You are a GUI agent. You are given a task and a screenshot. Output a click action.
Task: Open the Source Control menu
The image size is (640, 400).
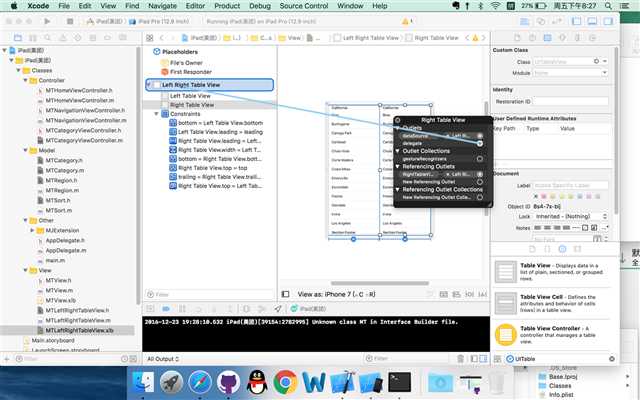[x=304, y=6]
